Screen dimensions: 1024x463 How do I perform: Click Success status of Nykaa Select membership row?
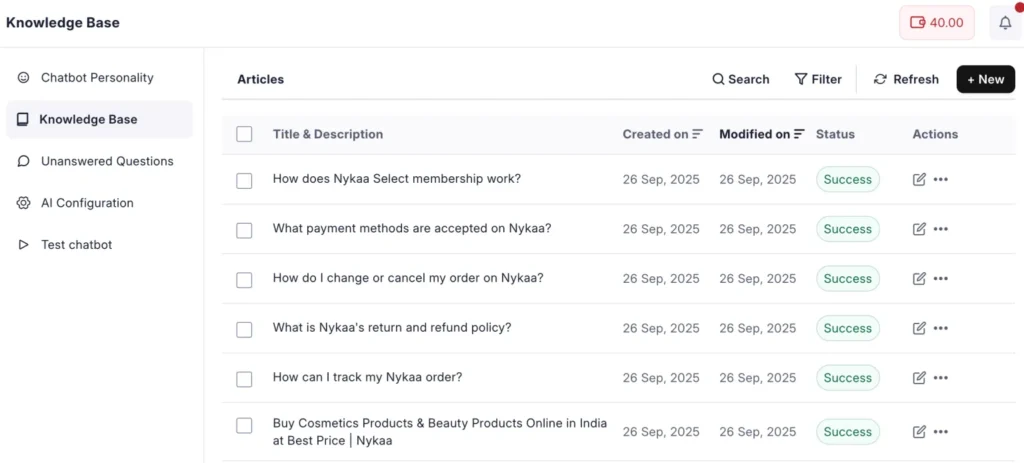point(848,180)
